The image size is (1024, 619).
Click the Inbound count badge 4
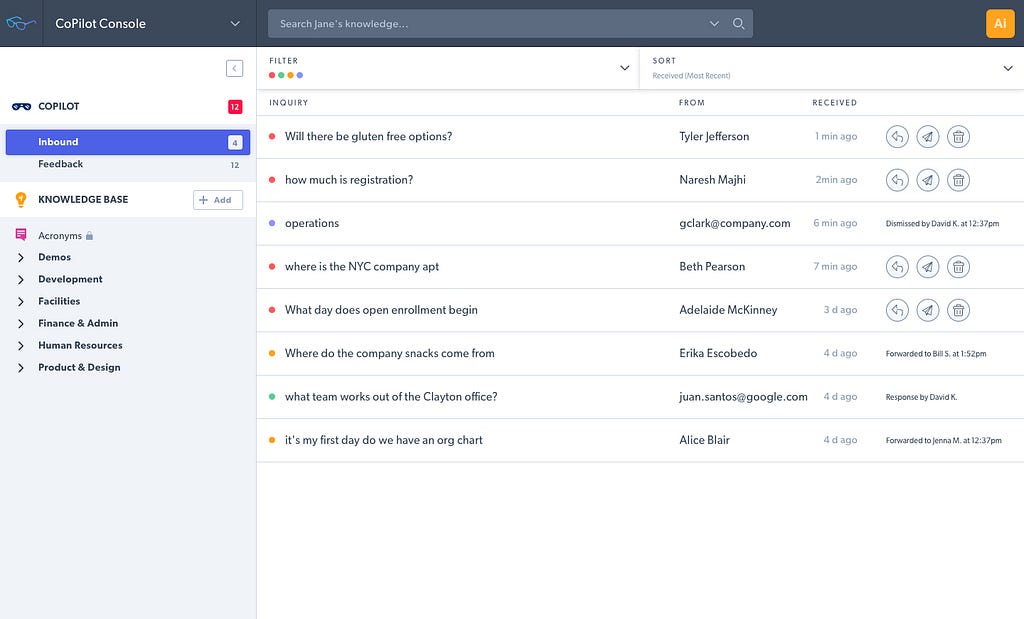point(235,142)
